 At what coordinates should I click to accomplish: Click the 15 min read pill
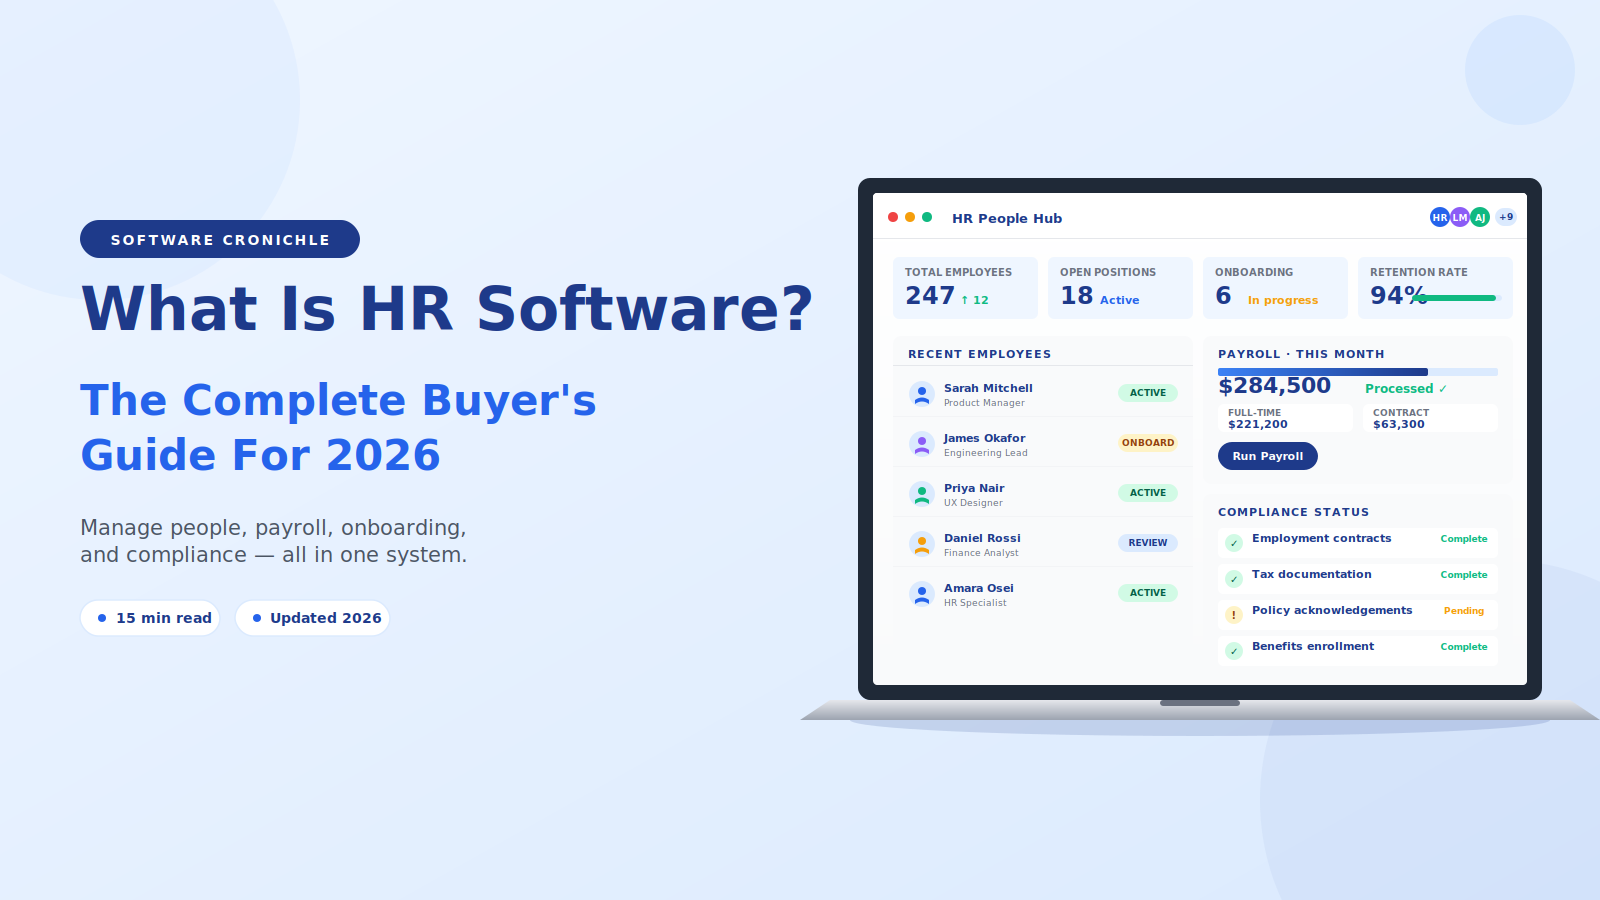pyautogui.click(x=150, y=618)
